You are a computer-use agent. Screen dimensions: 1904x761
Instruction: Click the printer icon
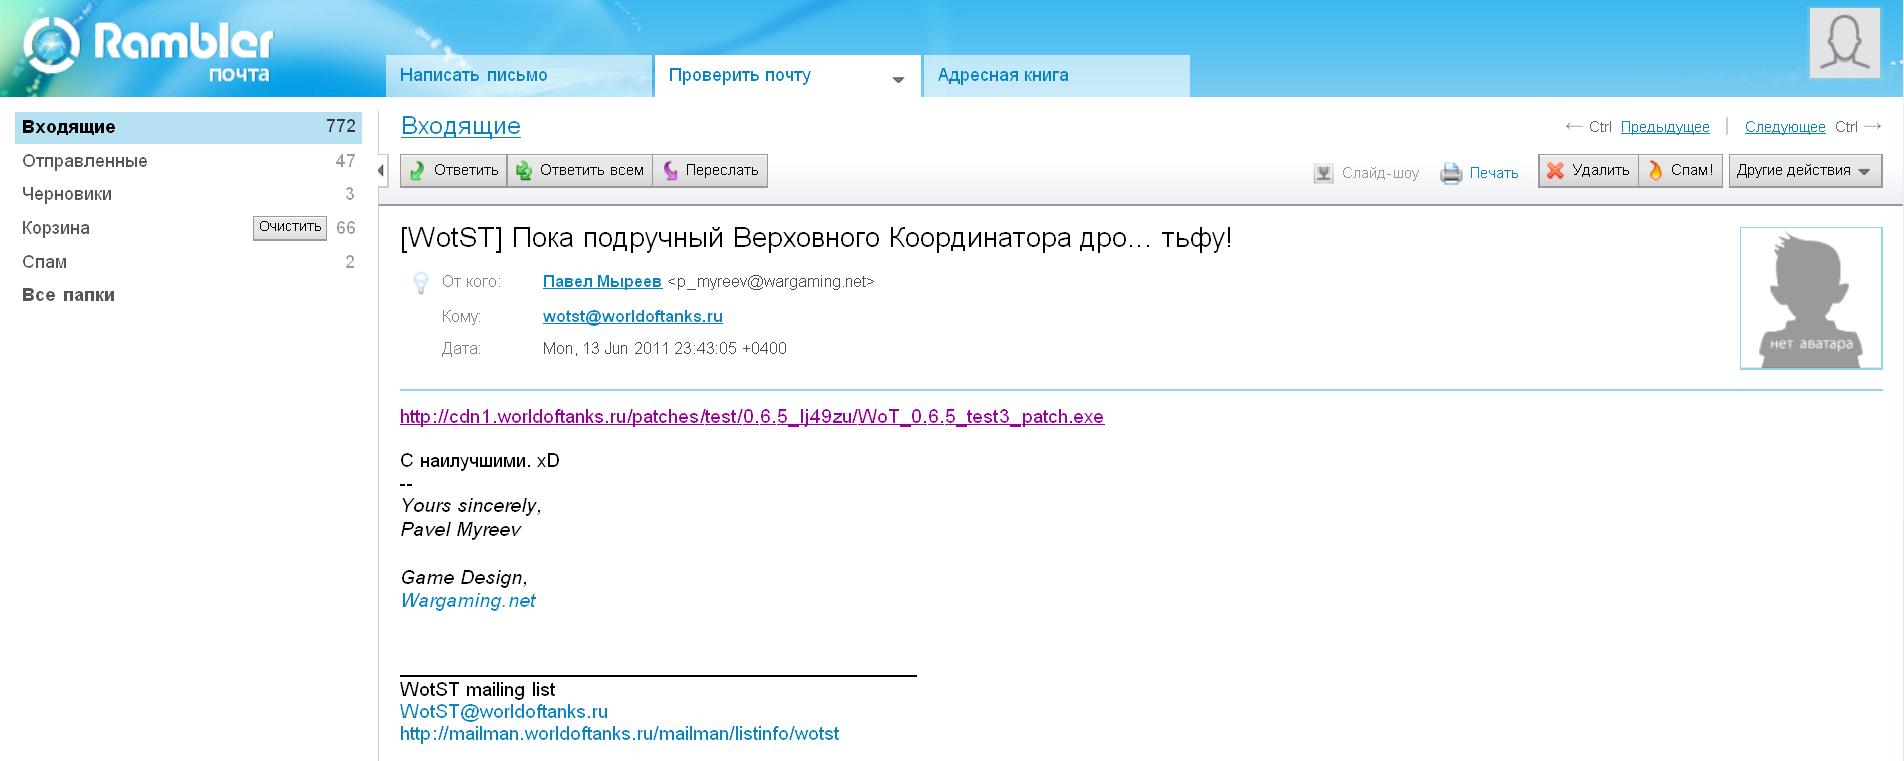tap(1451, 174)
